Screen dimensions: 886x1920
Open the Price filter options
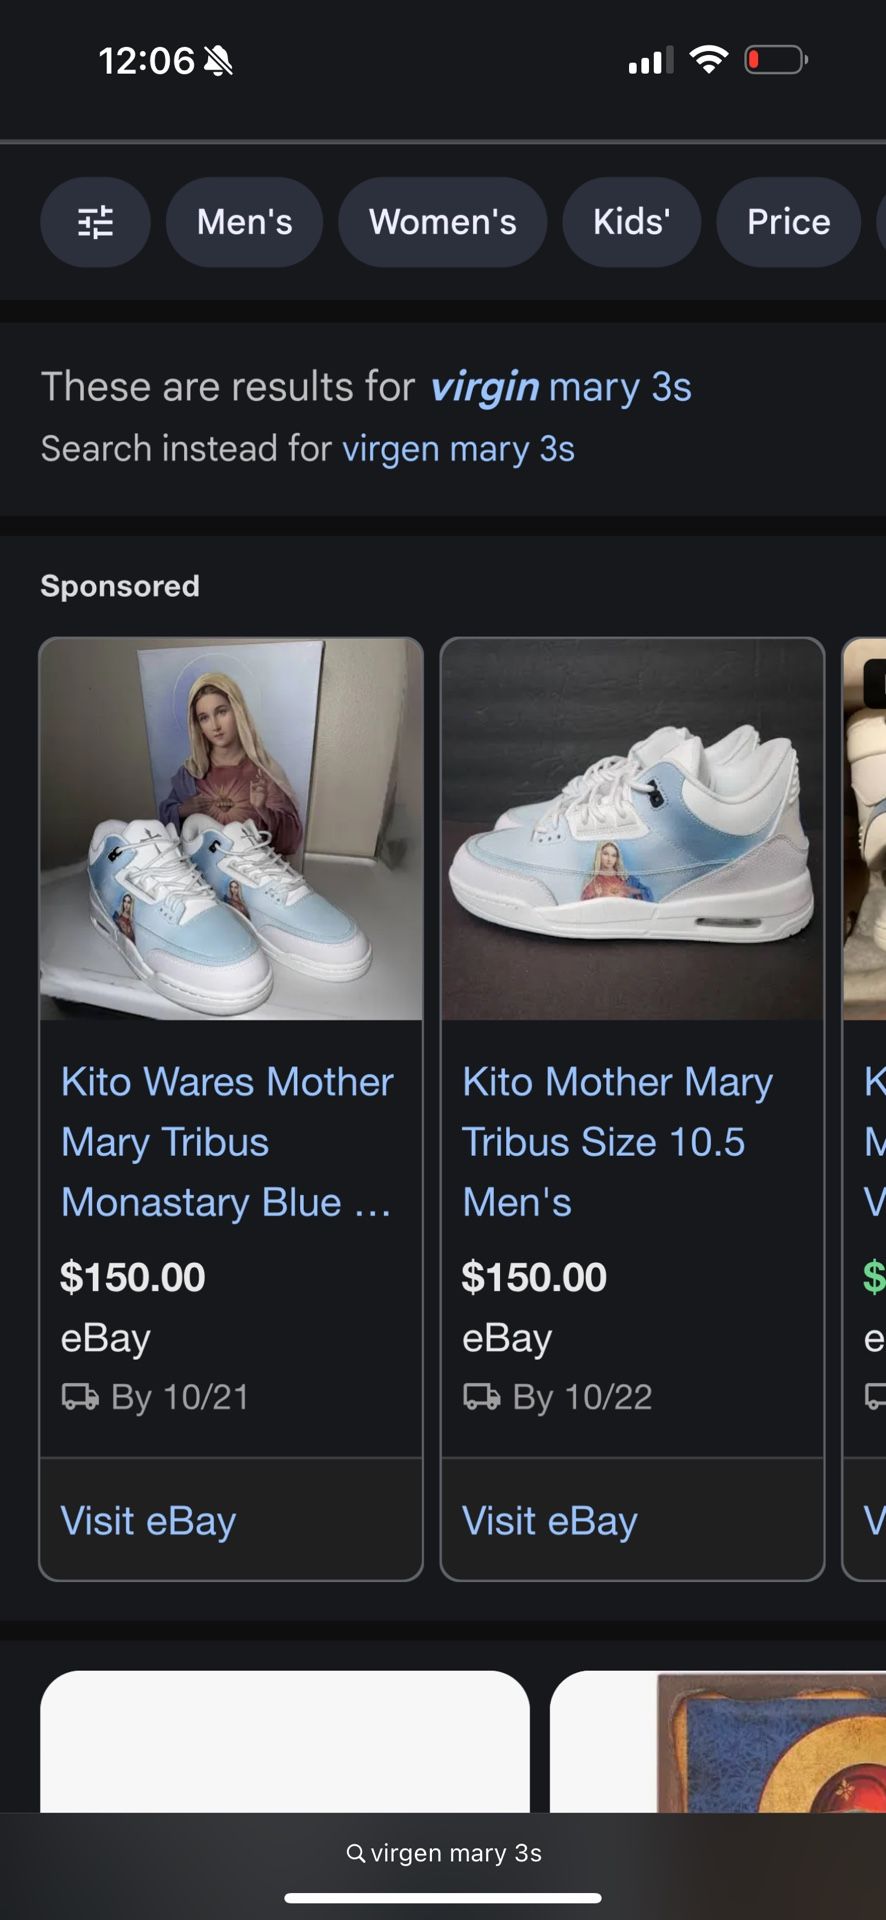point(788,222)
